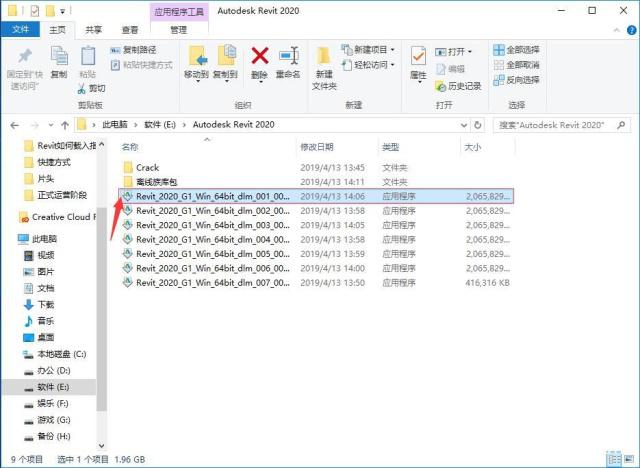Open 本地磁盘 (C:) in navigation pane
This screenshot has width=640, height=468.
(x=55, y=354)
